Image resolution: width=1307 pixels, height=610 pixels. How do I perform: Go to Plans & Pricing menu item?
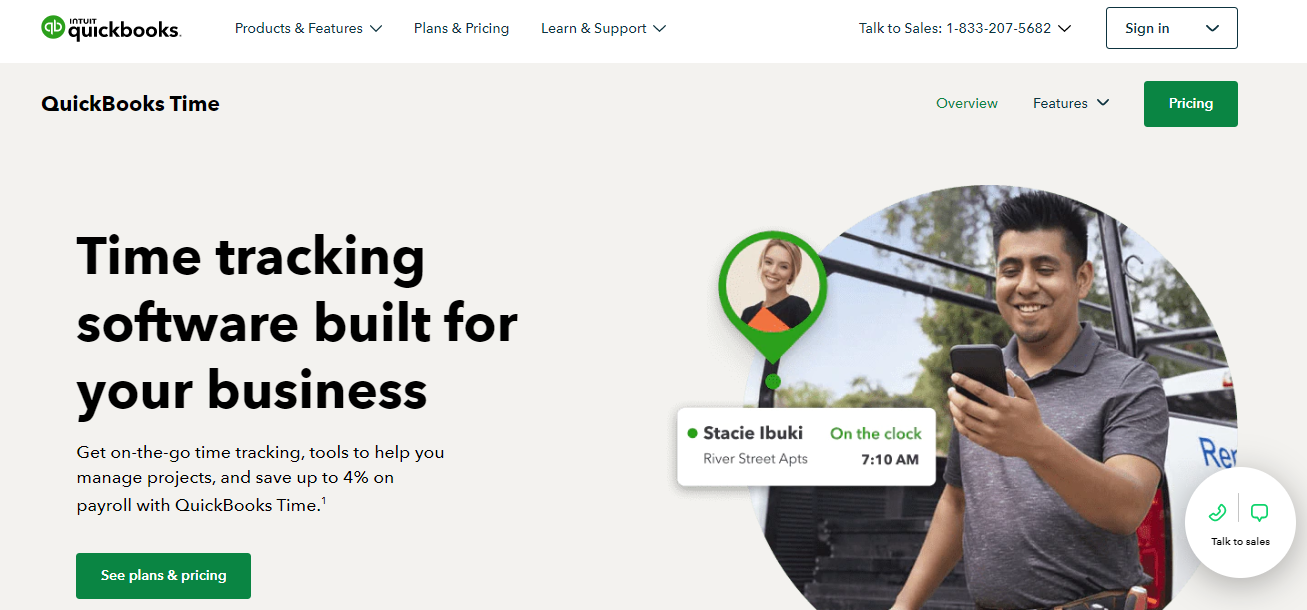coord(461,28)
